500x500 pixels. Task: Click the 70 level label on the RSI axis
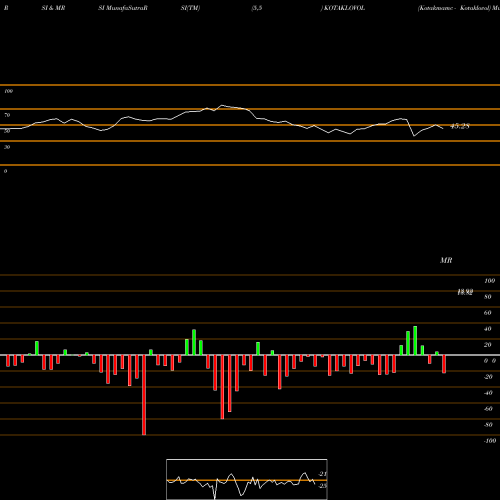click(x=7, y=115)
